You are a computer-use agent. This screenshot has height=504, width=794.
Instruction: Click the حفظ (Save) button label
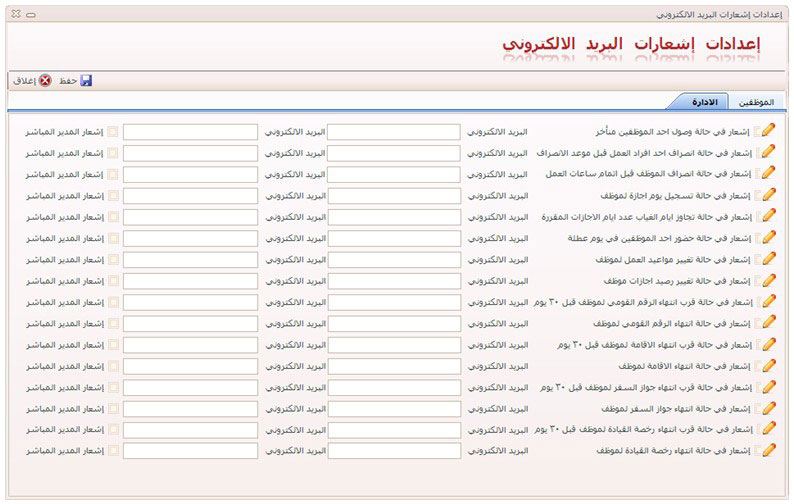pos(68,81)
